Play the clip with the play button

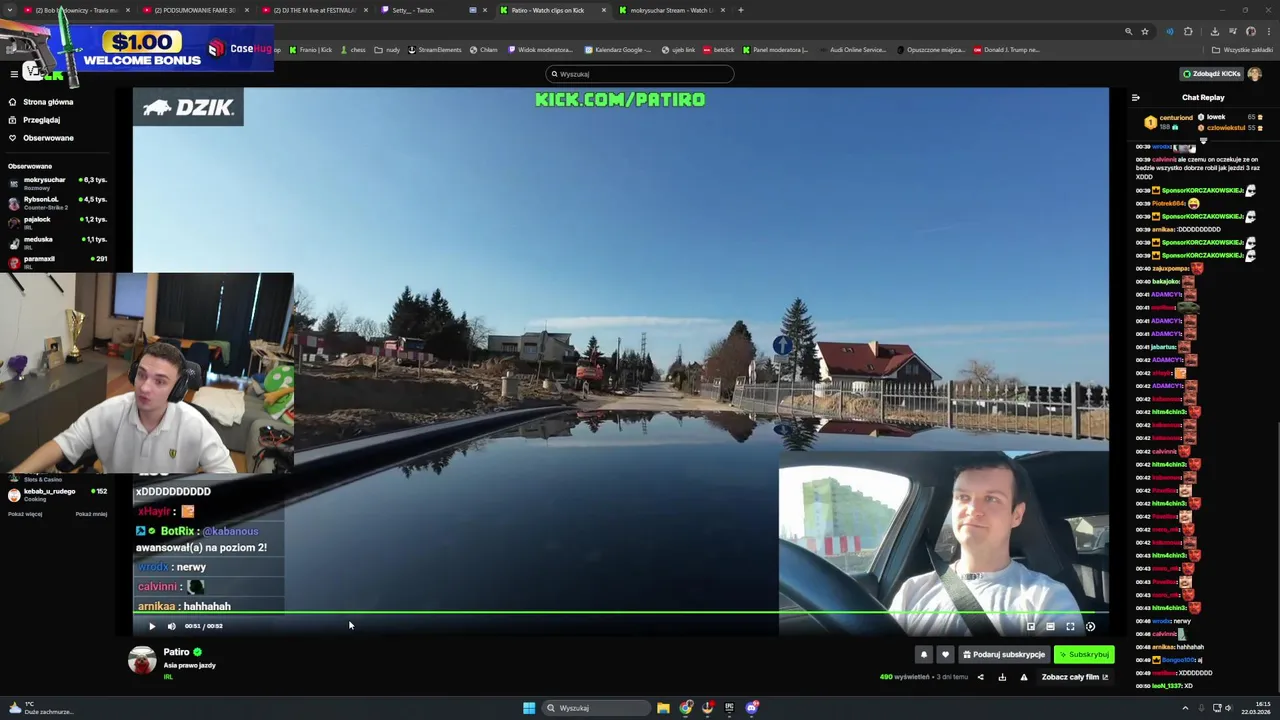point(152,626)
